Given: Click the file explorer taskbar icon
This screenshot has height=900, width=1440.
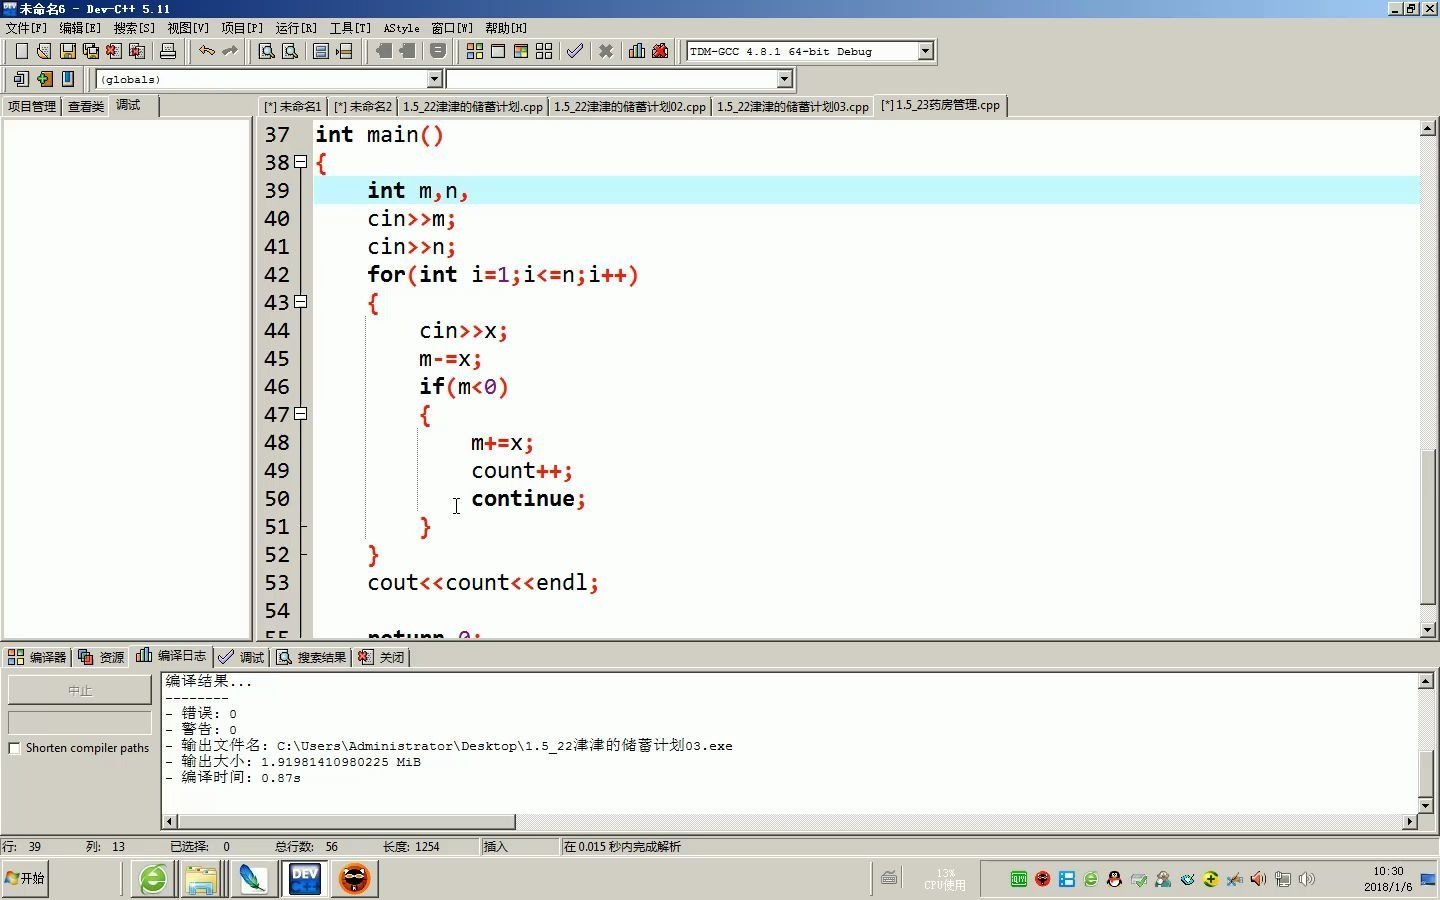Looking at the screenshot, I should click(x=201, y=878).
